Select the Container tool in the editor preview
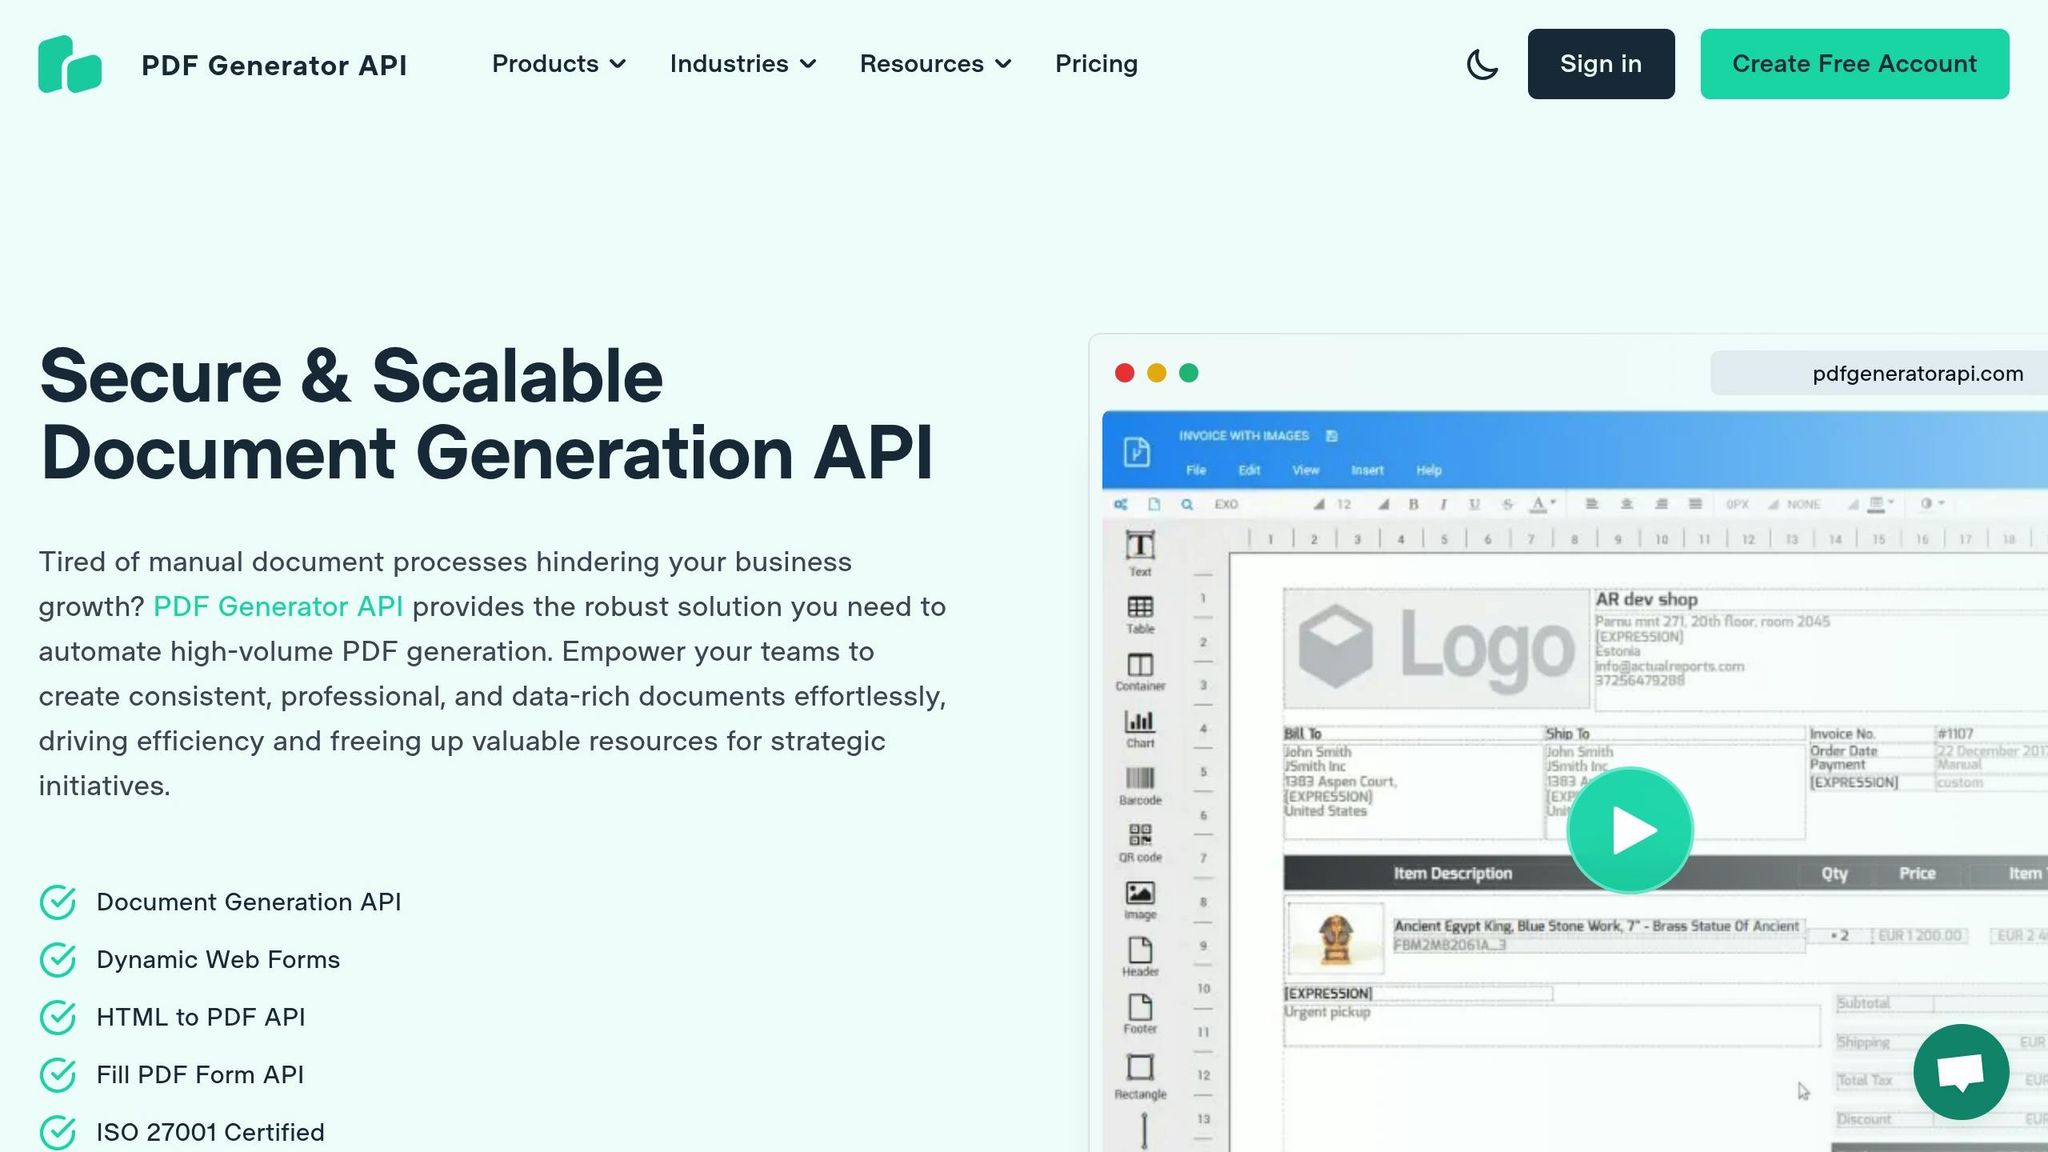This screenshot has width=2048, height=1152. pyautogui.click(x=1140, y=672)
